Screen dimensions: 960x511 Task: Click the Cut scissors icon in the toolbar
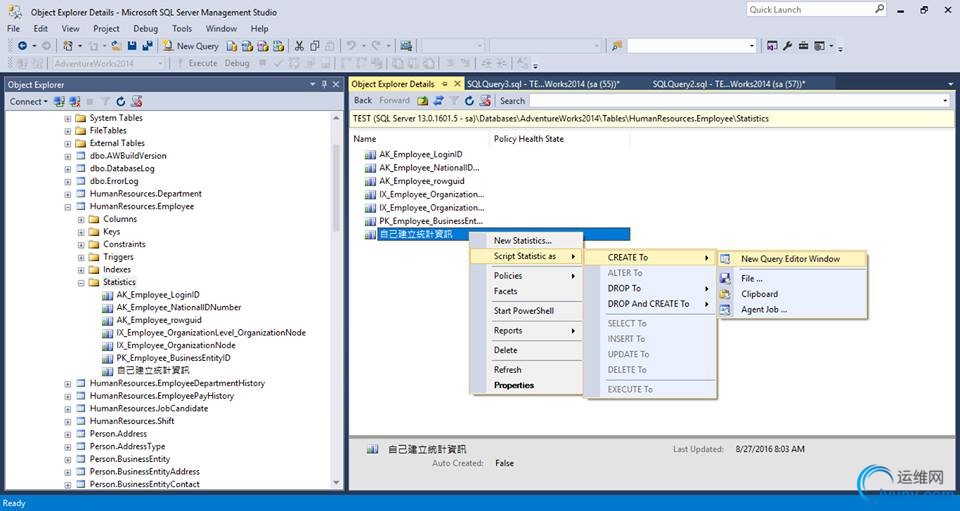point(299,46)
